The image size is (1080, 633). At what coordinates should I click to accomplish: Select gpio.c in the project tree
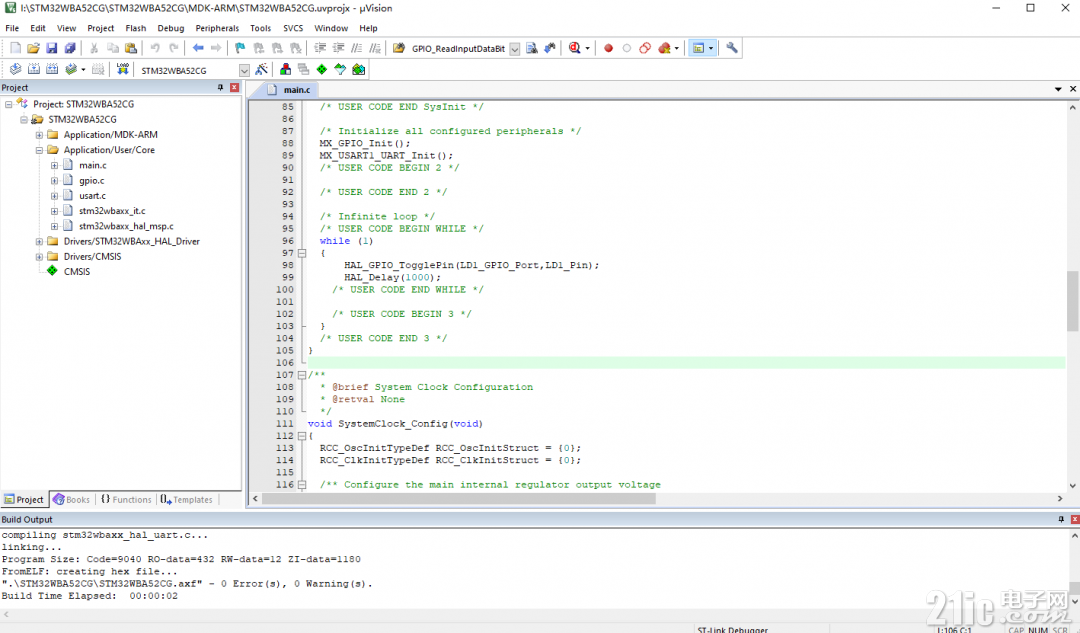coord(92,180)
